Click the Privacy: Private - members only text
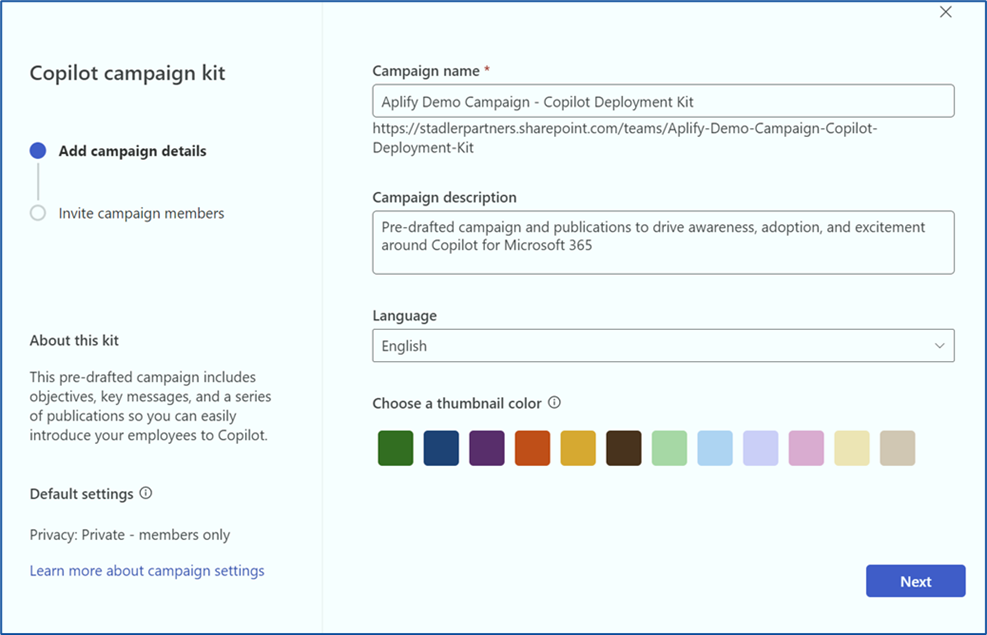 click(x=130, y=535)
